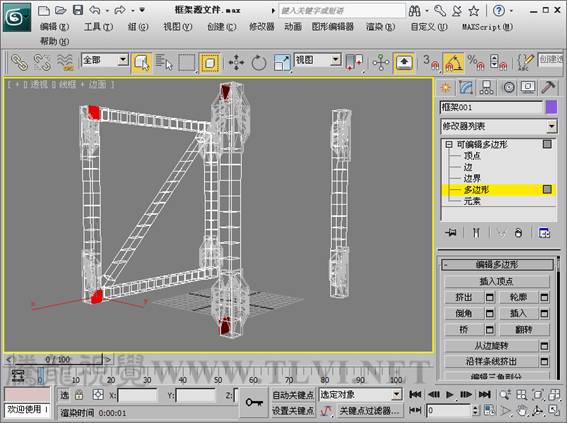Switch to the Create panel tab
This screenshot has width=567, height=423.
click(x=446, y=87)
